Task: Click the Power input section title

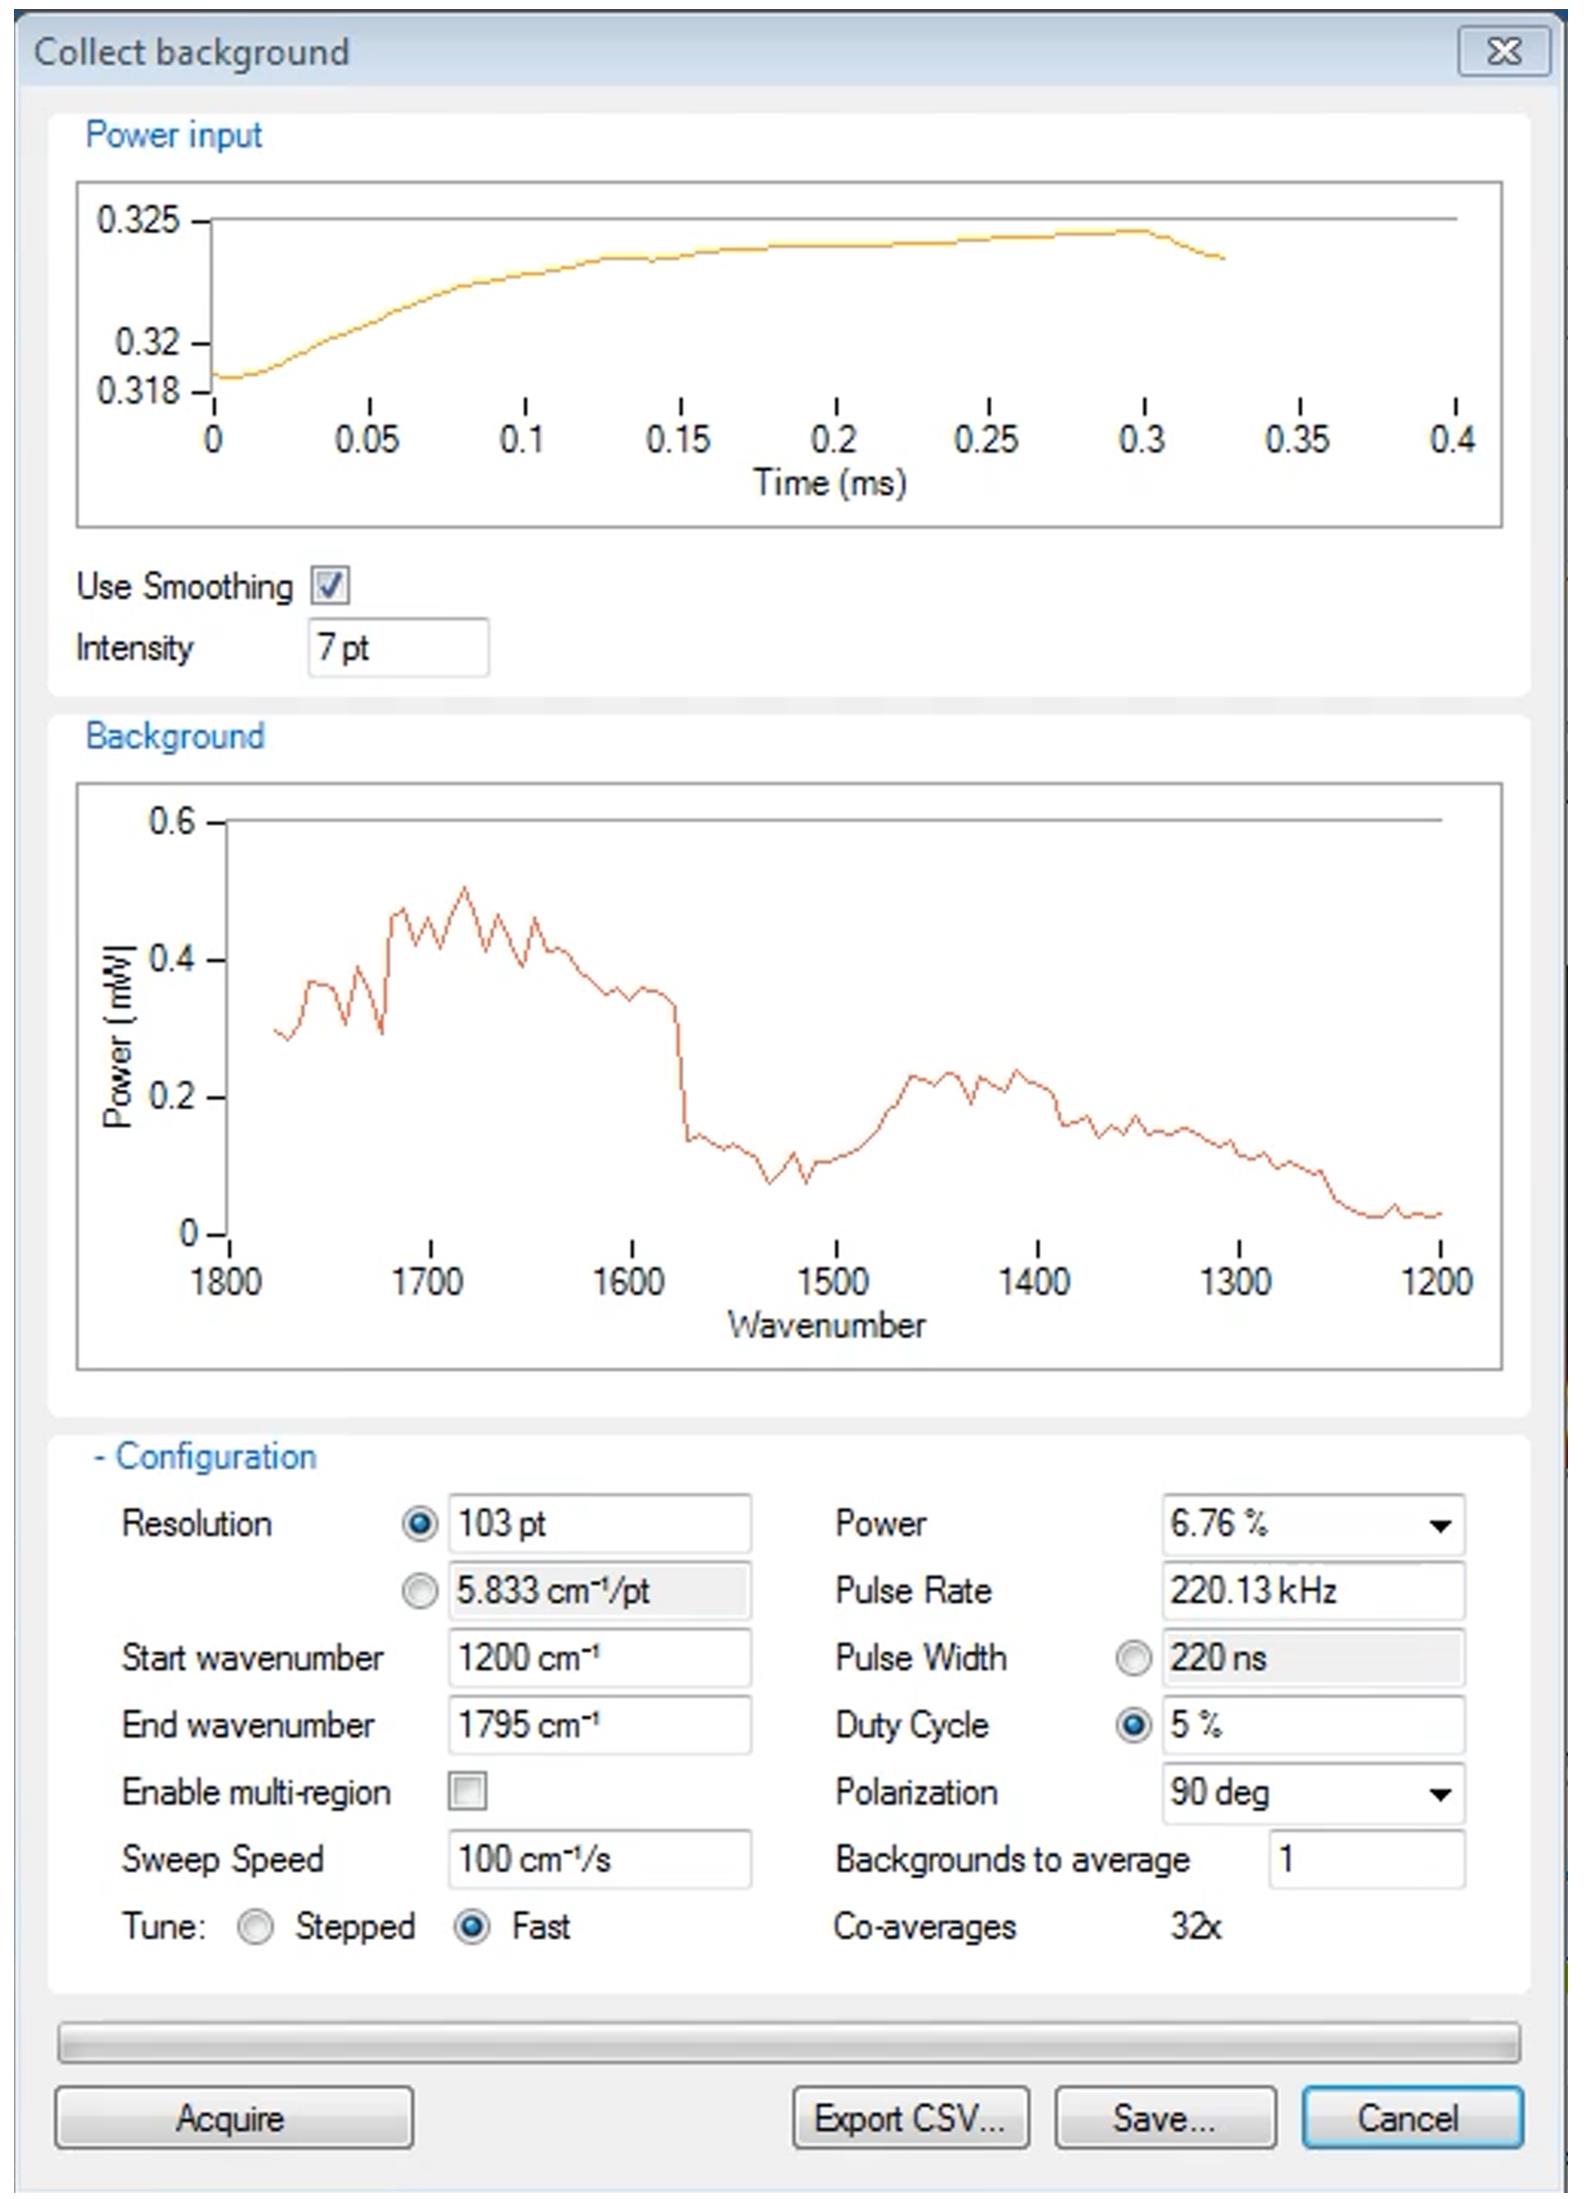Action: point(174,135)
